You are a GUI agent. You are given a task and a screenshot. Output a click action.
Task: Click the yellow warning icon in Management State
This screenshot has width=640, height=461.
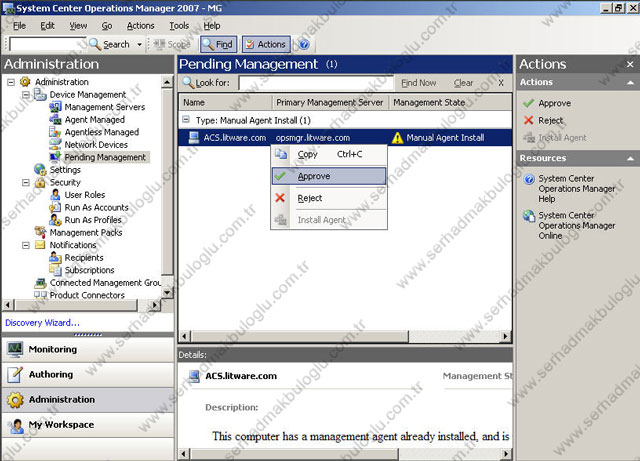(x=397, y=138)
